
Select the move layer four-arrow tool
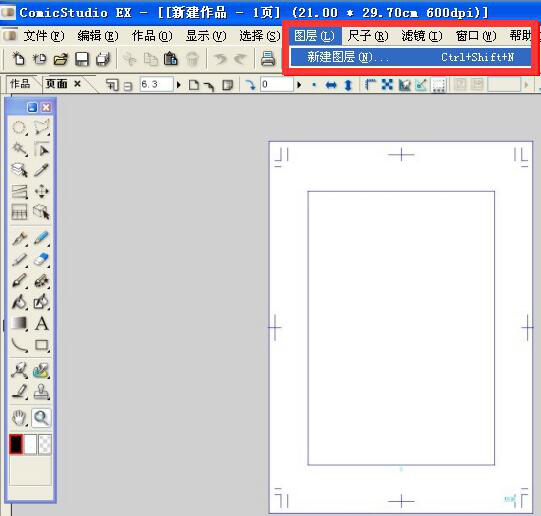[42, 191]
